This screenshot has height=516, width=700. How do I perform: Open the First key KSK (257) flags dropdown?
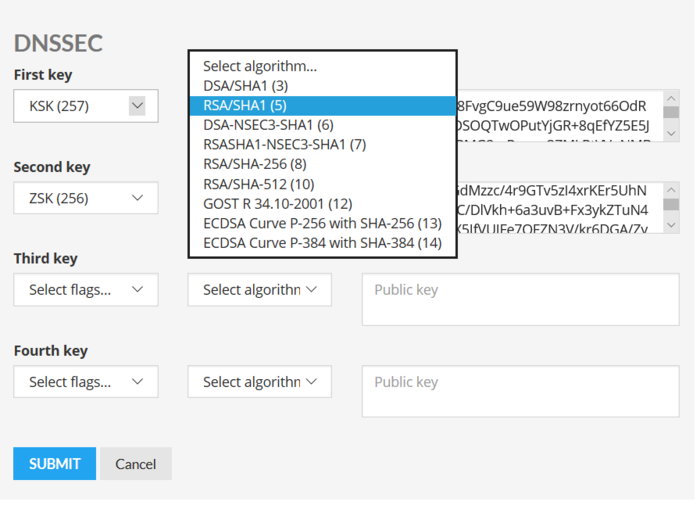[86, 106]
